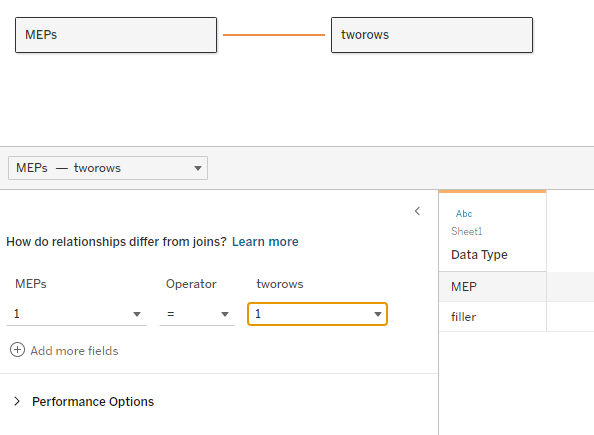Click the Operator column label
The image size is (594, 435).
[x=191, y=284]
